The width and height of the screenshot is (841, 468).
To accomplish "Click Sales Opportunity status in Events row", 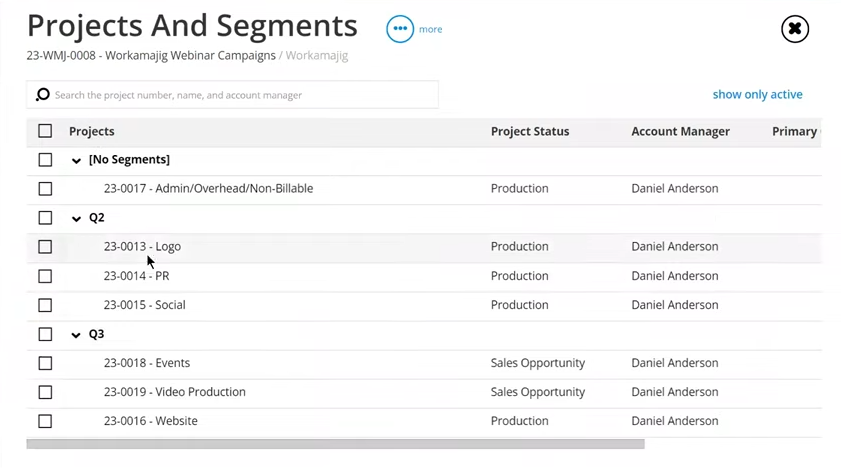I will [537, 363].
